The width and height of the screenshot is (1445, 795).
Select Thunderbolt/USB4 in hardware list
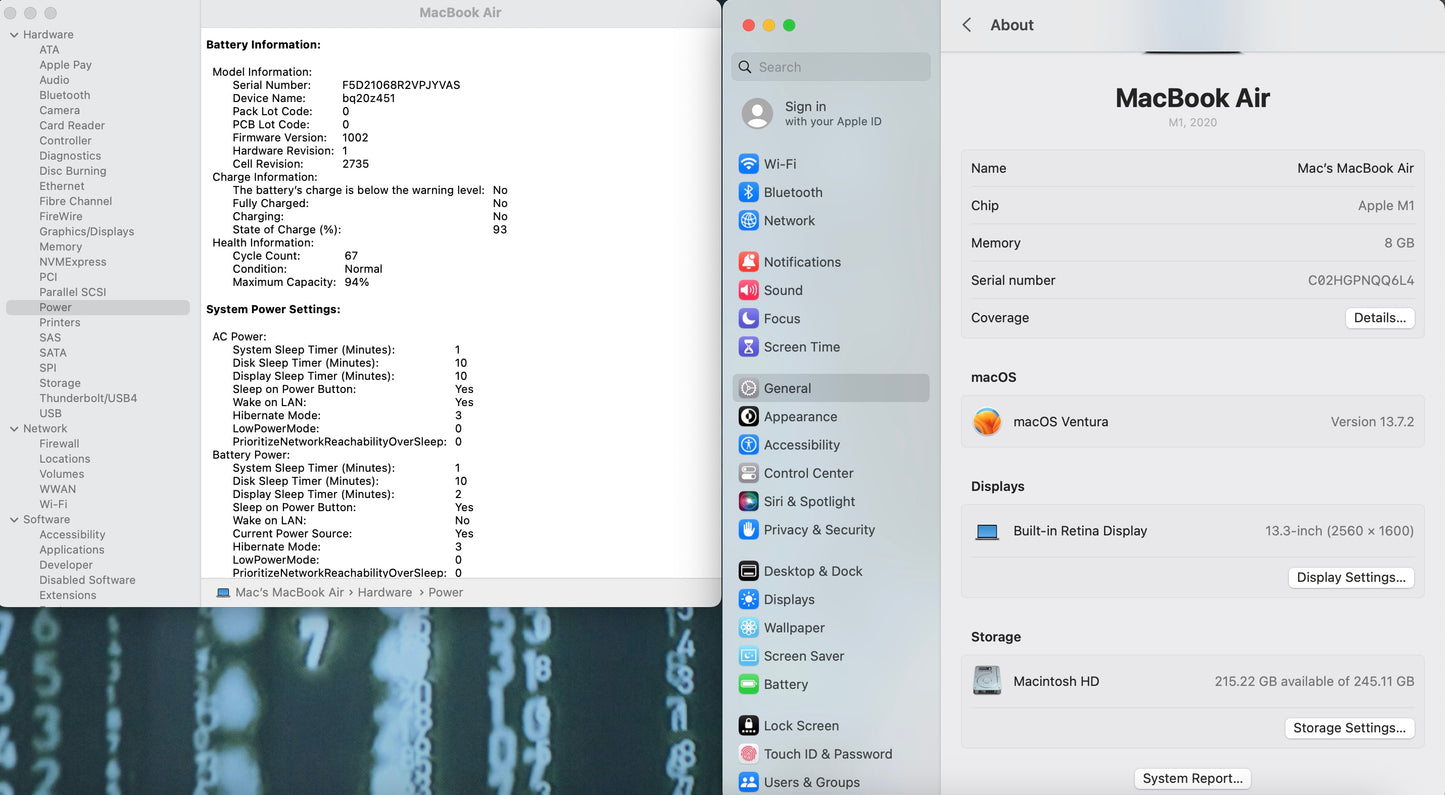pos(88,398)
